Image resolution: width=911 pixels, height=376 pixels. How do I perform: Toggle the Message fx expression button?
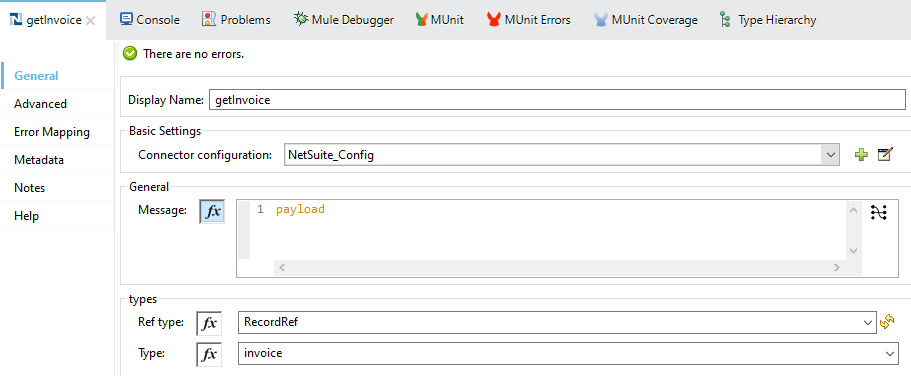pos(212,212)
